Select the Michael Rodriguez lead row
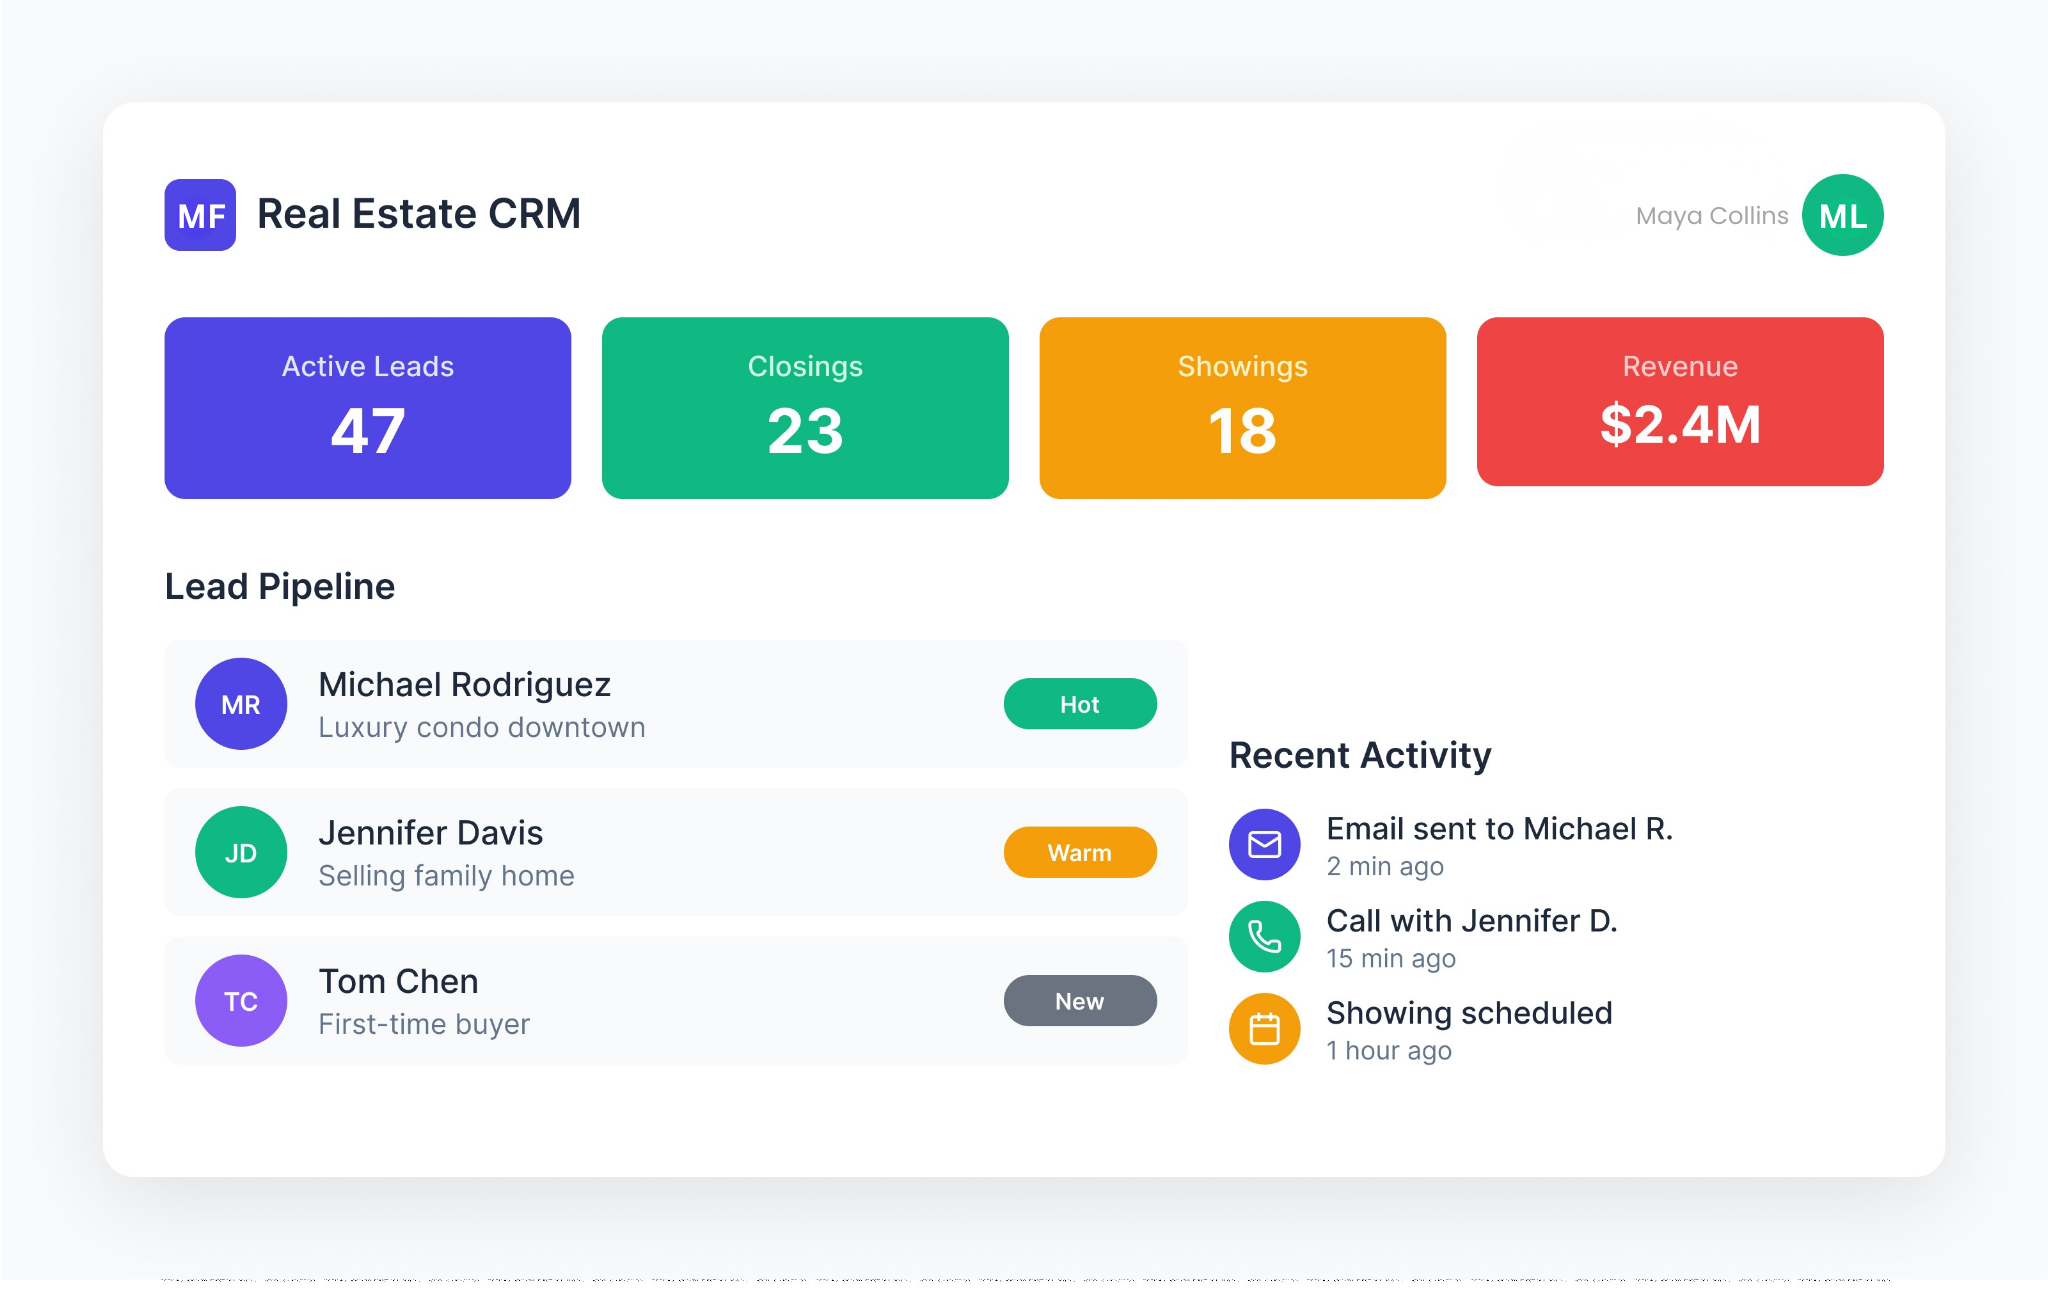 (676, 703)
